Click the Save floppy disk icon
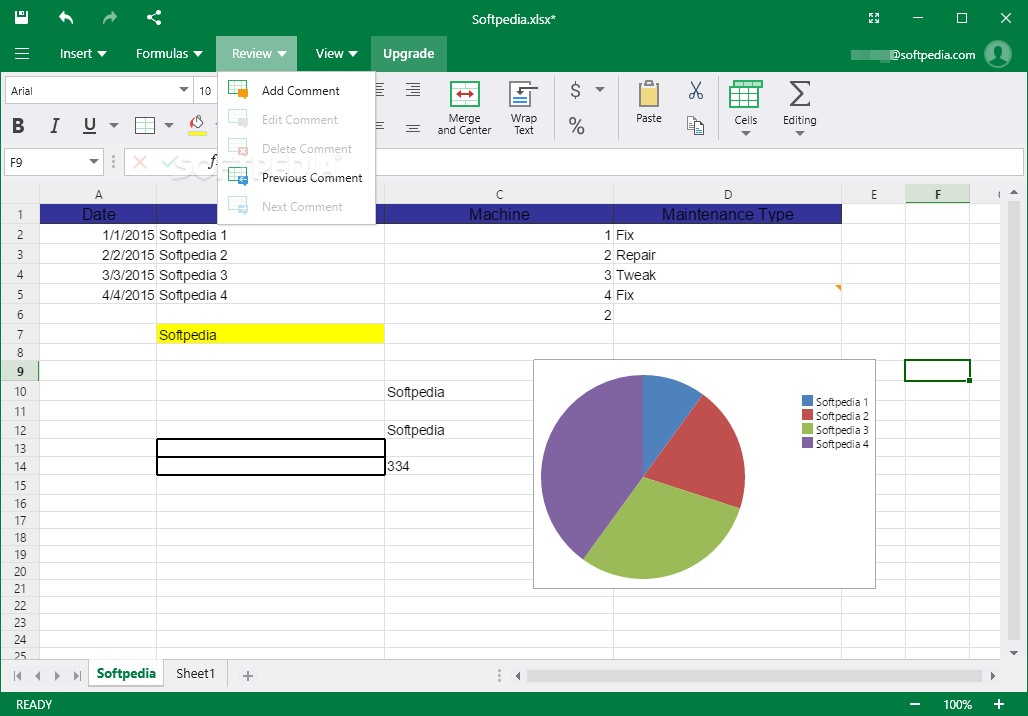This screenshot has height=716, width=1028. pyautogui.click(x=22, y=18)
